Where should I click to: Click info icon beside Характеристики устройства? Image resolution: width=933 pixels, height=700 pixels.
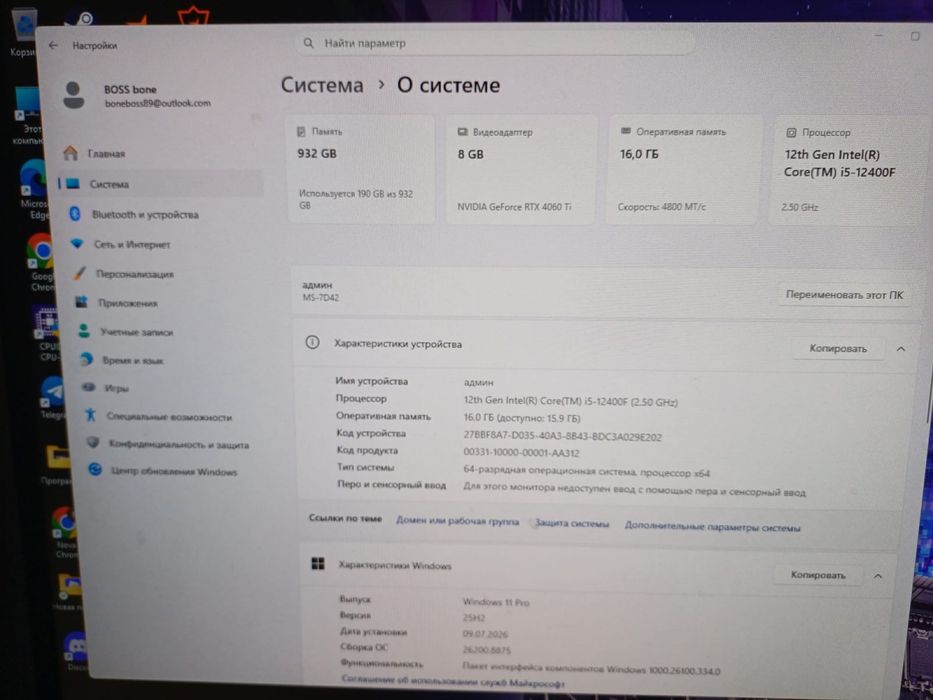[x=312, y=342]
